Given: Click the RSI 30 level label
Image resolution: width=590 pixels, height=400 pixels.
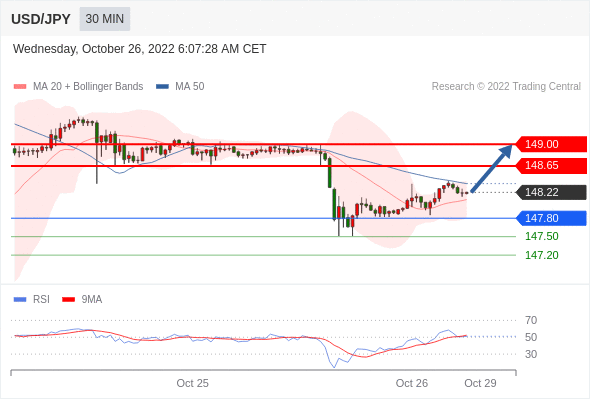Looking at the screenshot, I should 531,354.
